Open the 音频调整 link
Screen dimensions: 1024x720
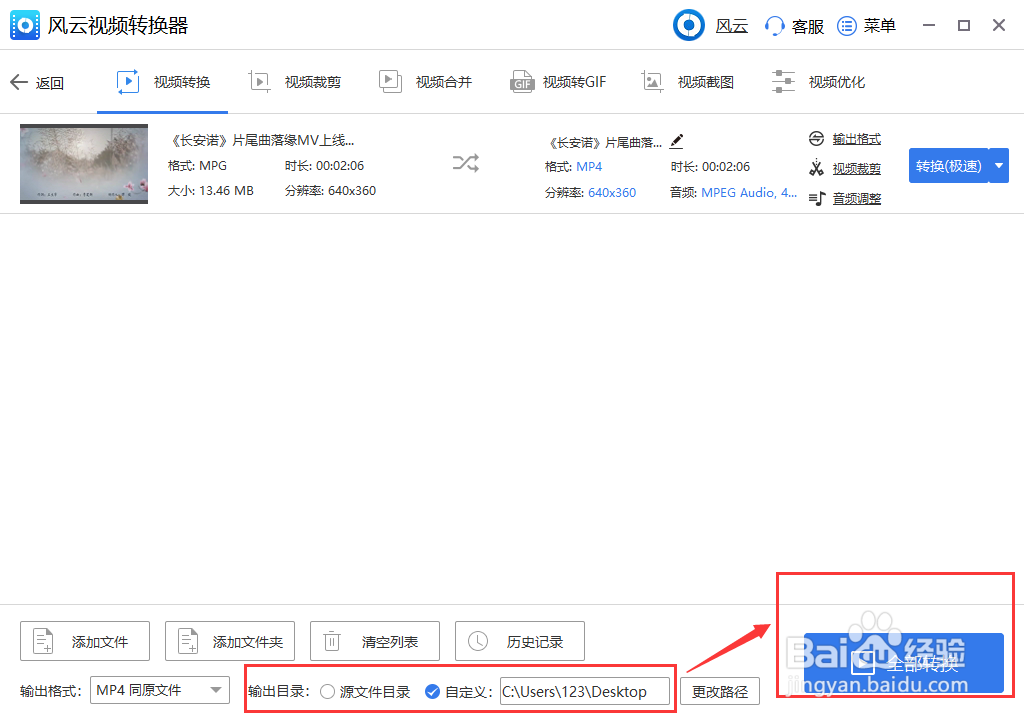[856, 198]
